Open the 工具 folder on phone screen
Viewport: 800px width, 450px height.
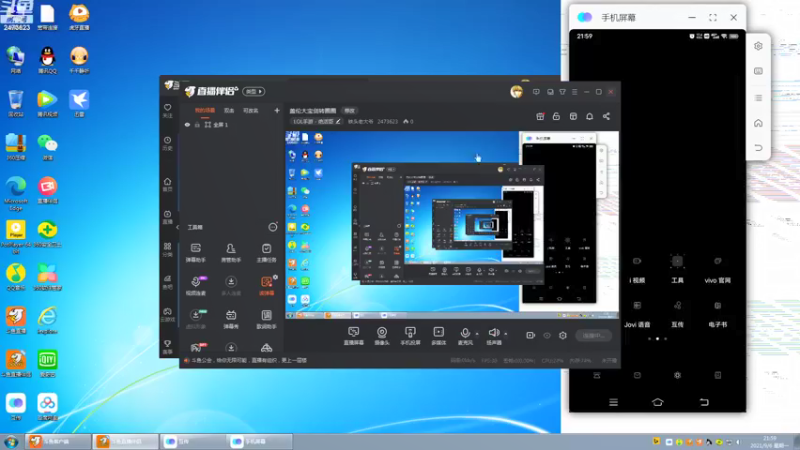pyautogui.click(x=677, y=269)
